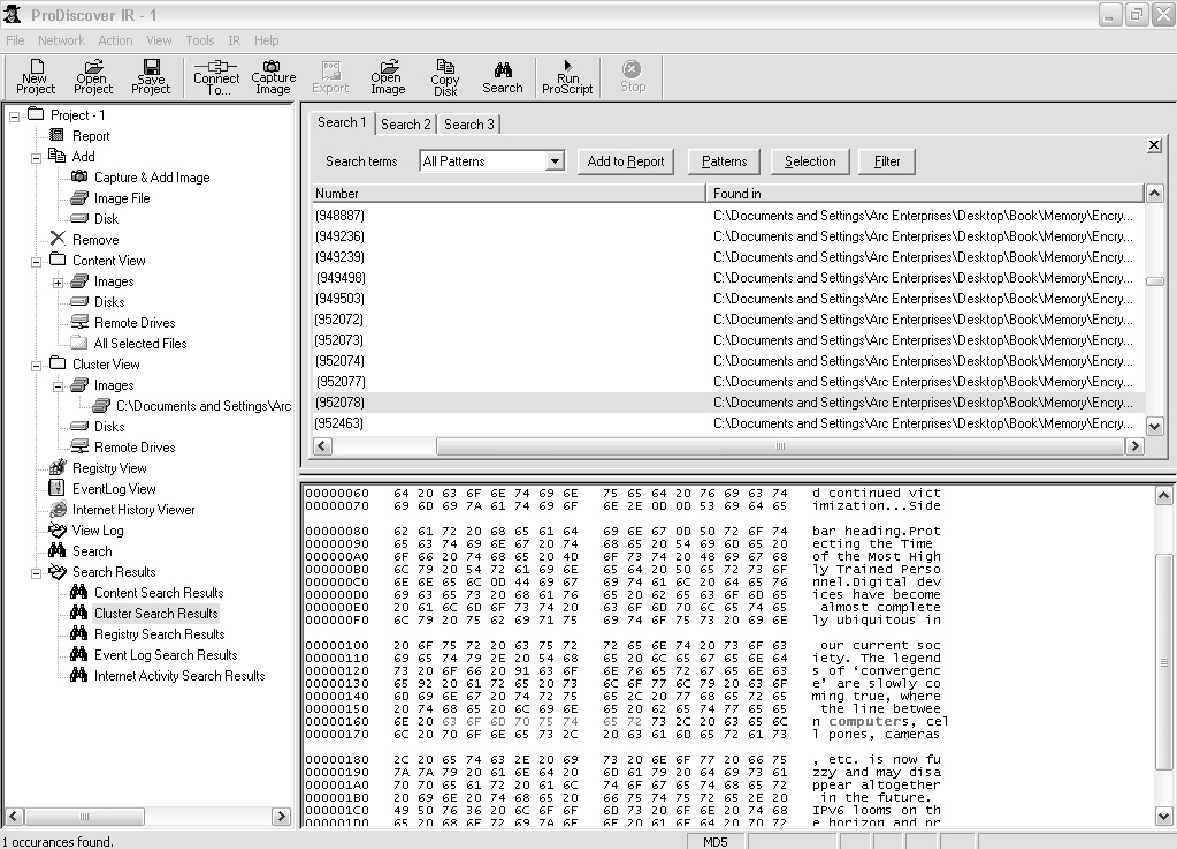The image size is (1177, 849).
Task: Click the Found in column header
Action: (x=925, y=193)
